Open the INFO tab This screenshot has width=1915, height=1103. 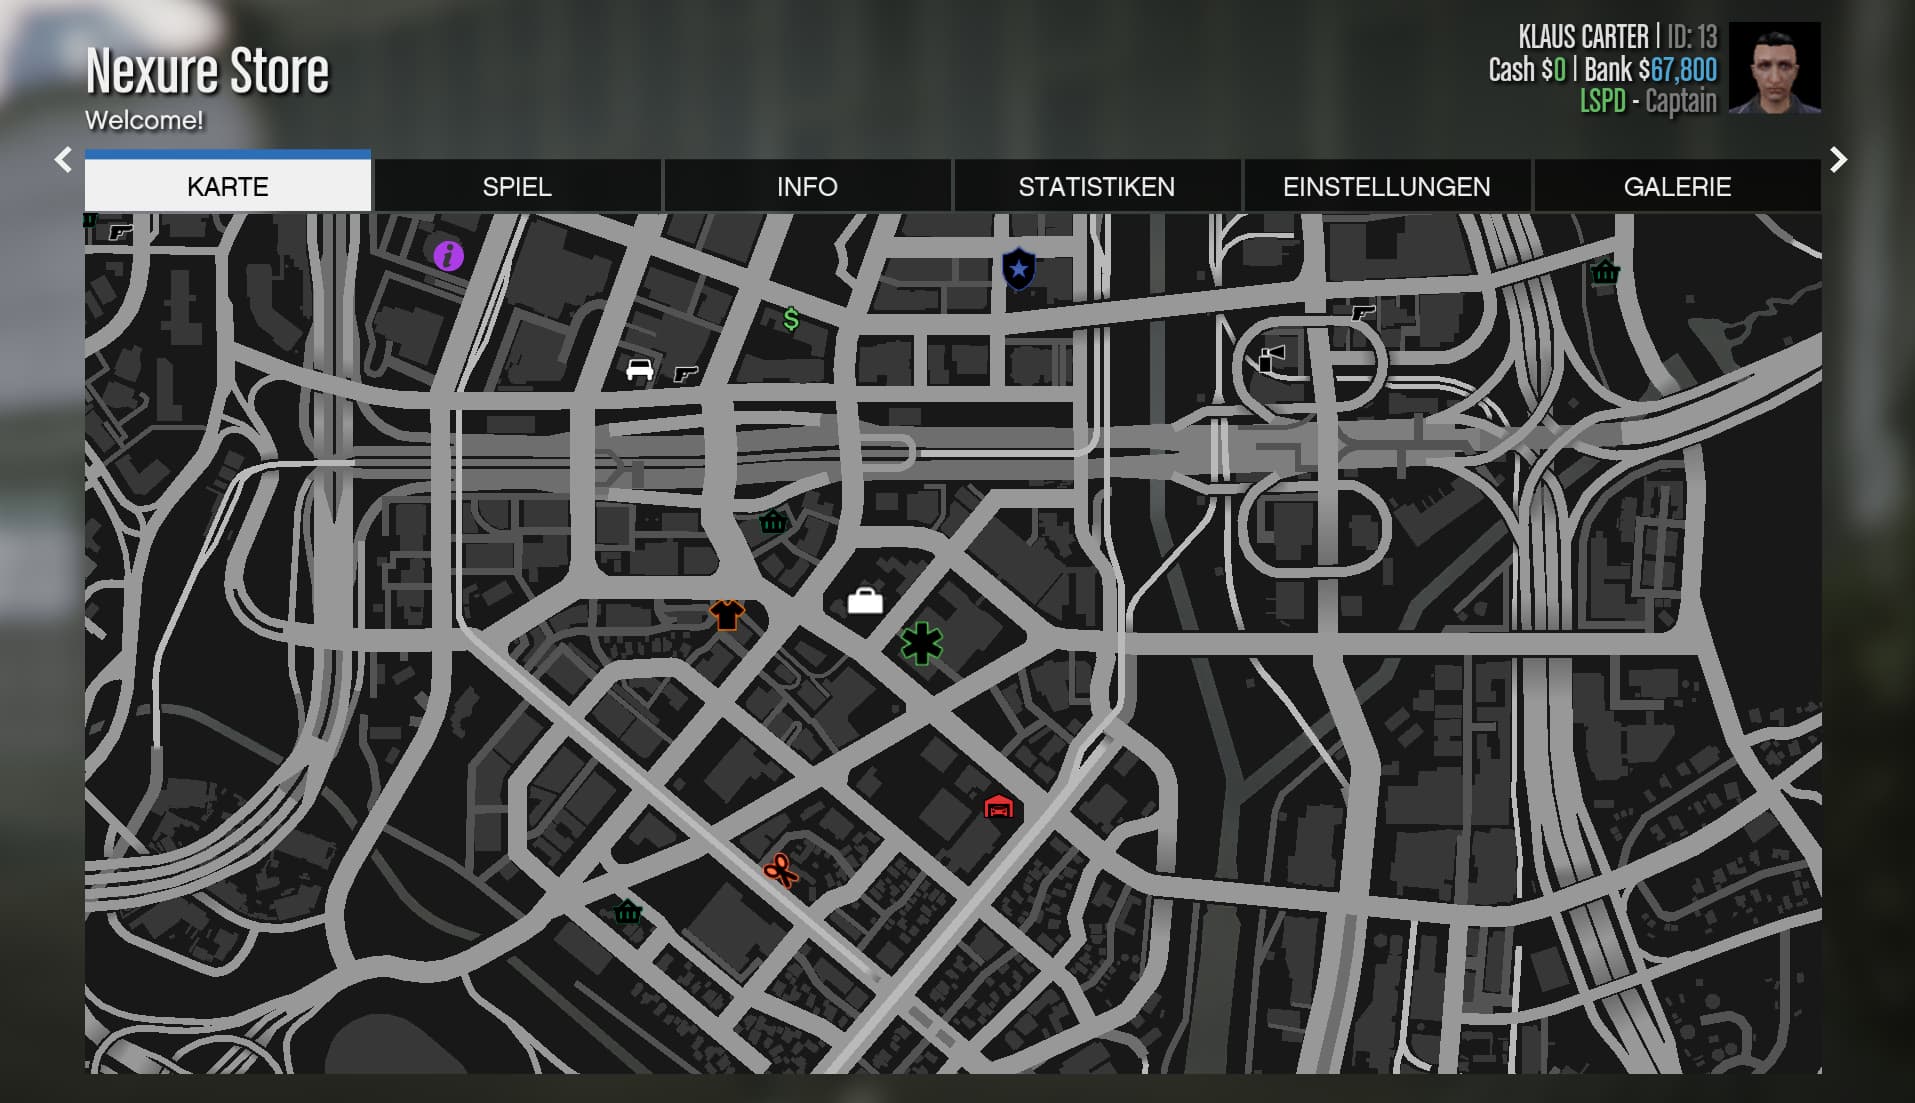pyautogui.click(x=807, y=186)
